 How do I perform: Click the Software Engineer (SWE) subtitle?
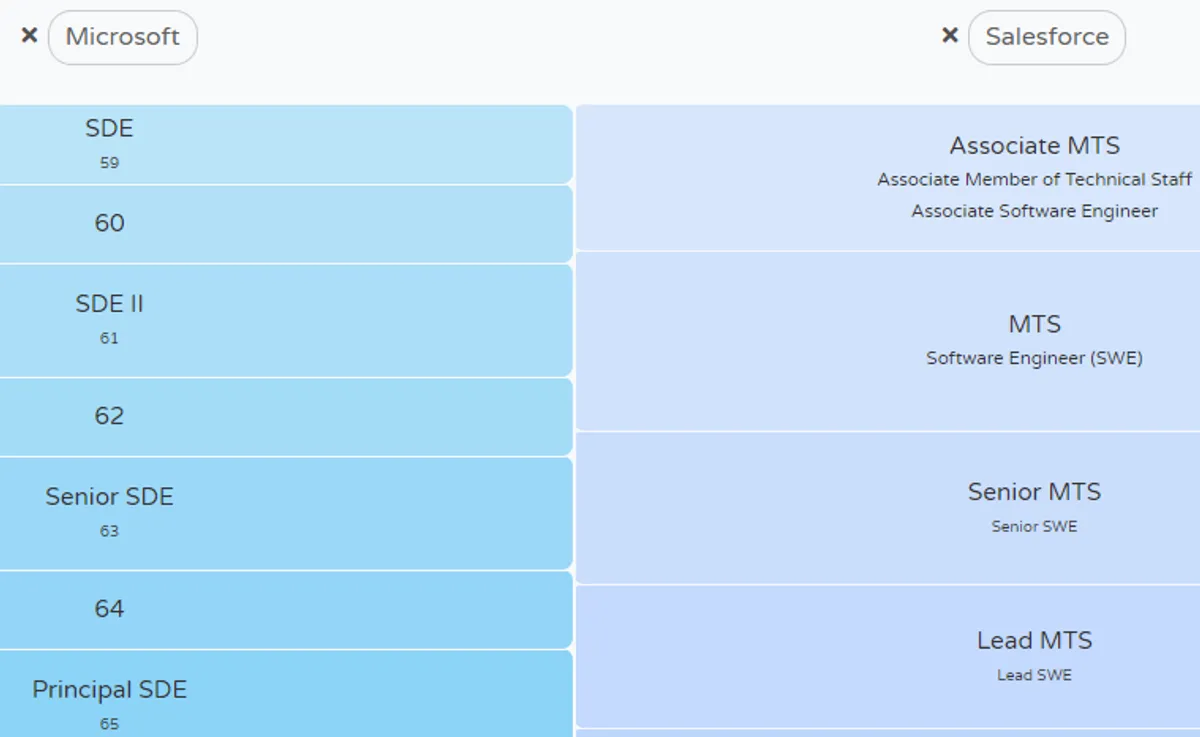click(x=1034, y=358)
